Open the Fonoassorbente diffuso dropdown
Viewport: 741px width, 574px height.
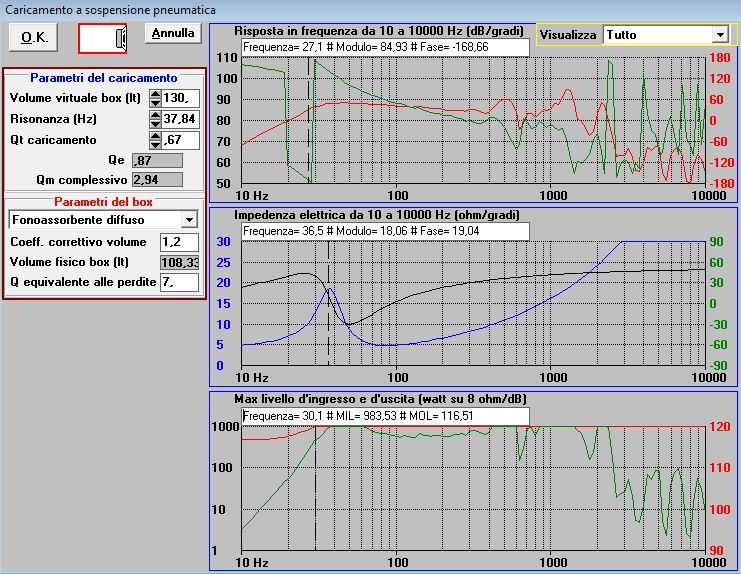[189, 220]
